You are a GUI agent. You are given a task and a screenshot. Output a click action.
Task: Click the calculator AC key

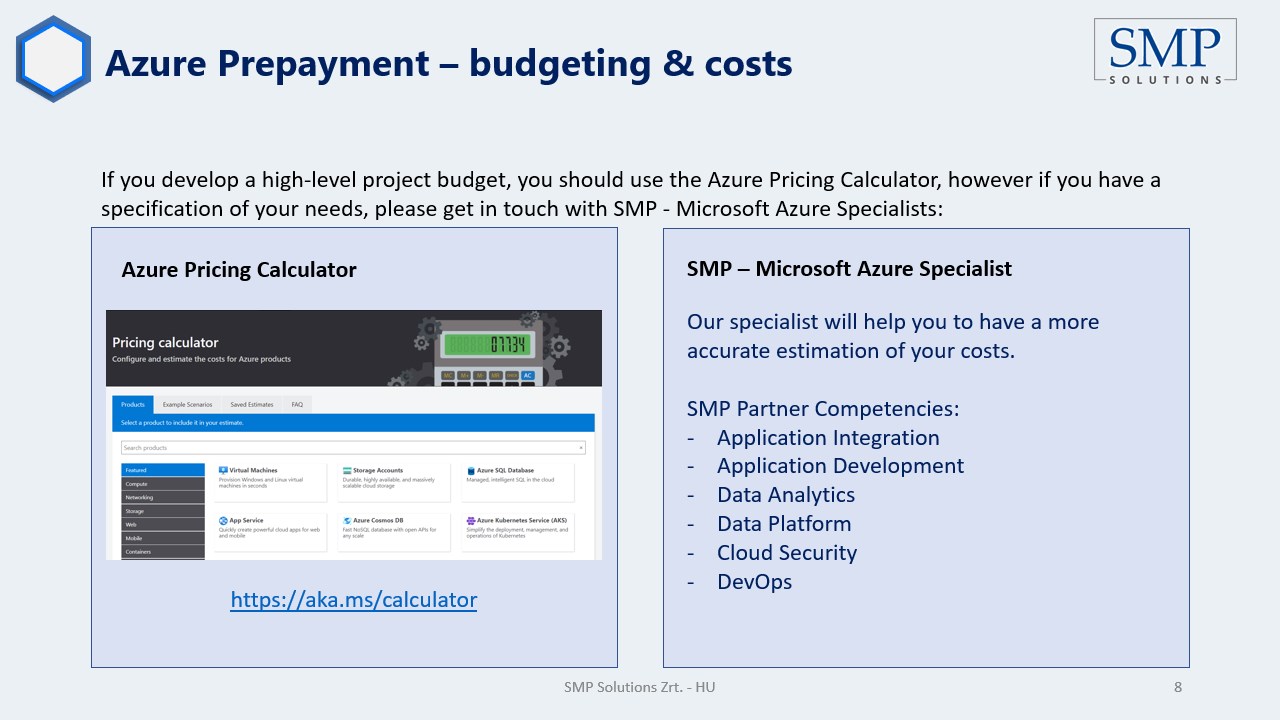[x=528, y=375]
